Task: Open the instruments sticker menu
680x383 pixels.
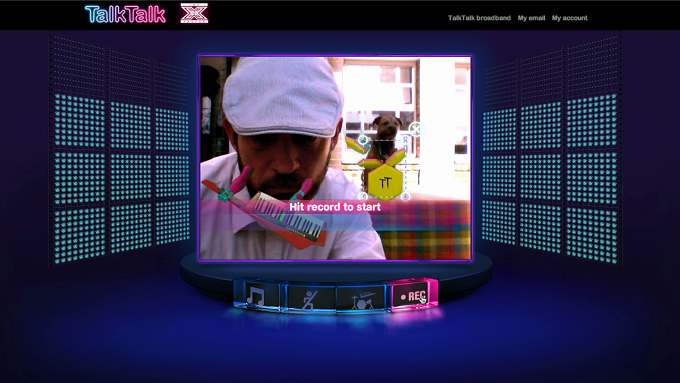Action: pos(361,299)
